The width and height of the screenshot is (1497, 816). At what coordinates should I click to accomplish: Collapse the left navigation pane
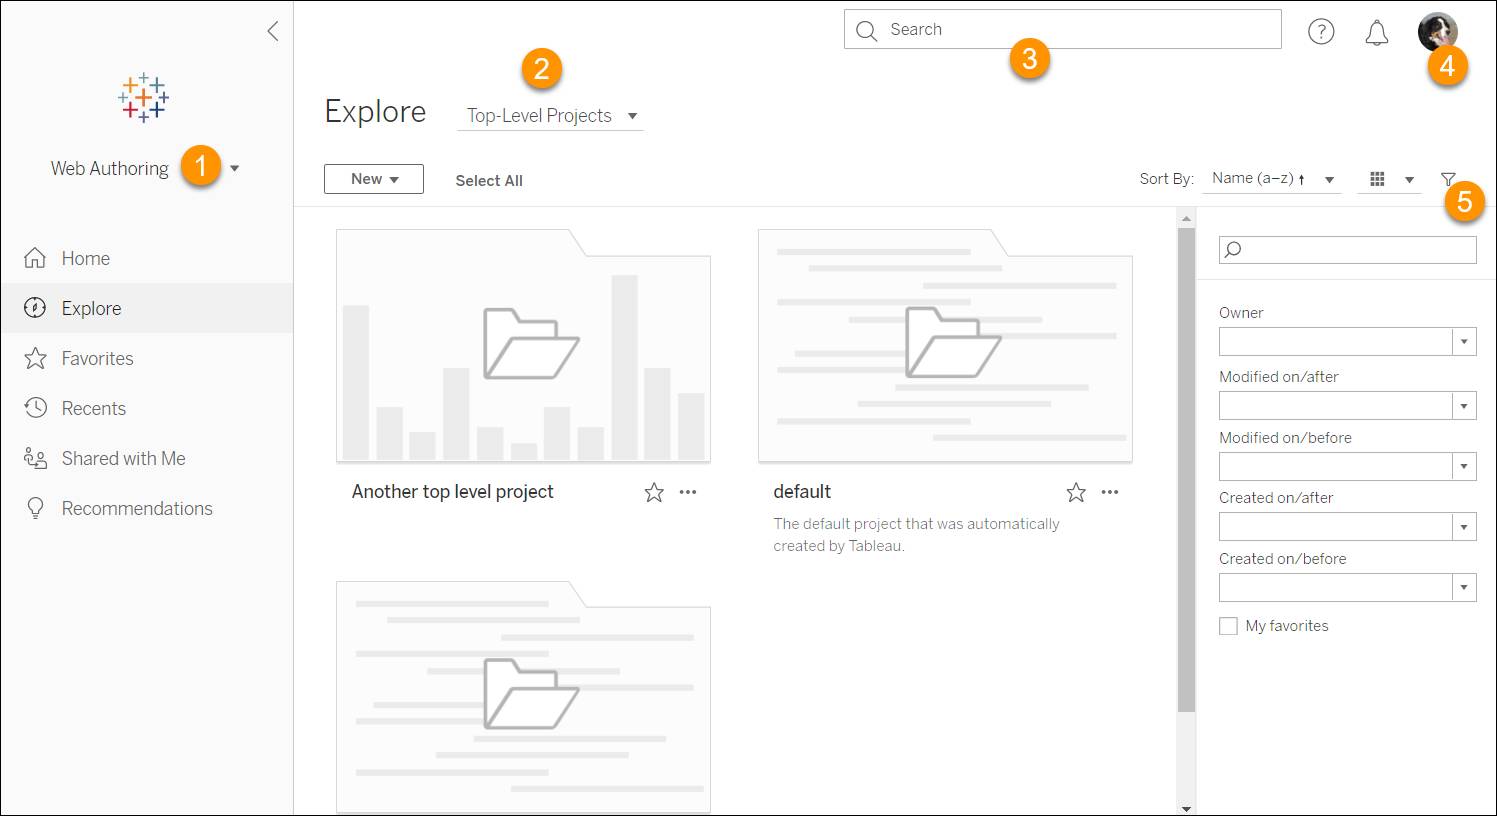coord(272,31)
